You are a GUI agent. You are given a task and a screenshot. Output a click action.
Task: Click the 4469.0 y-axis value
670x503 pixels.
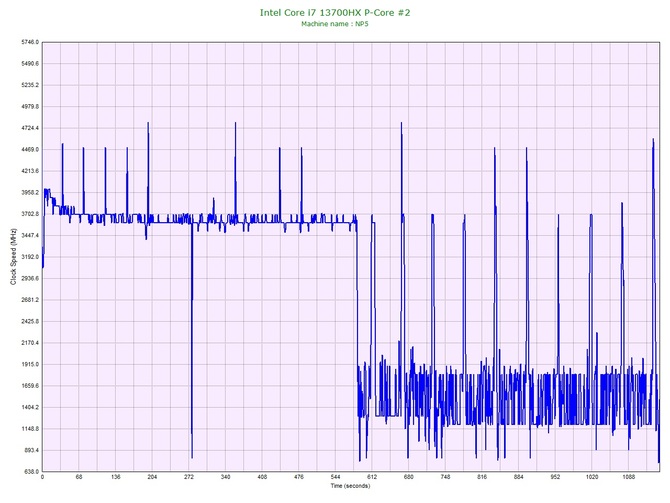[30, 150]
